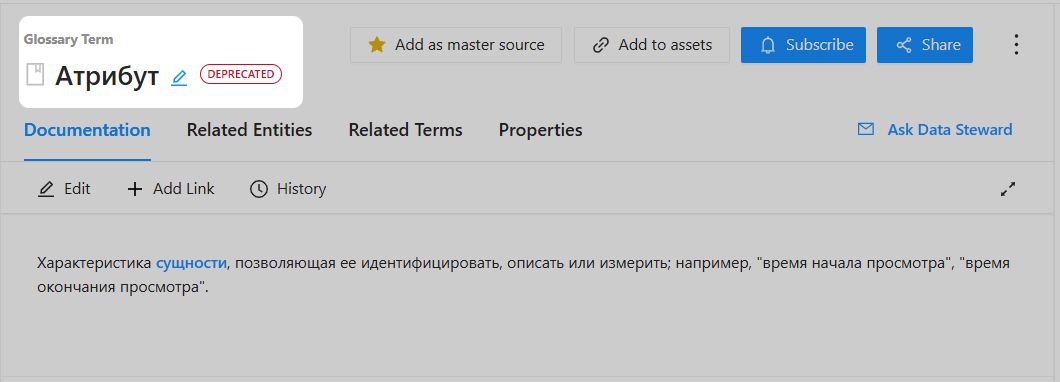Click the share icon on the Share button
This screenshot has height=382, width=1060.
(904, 45)
